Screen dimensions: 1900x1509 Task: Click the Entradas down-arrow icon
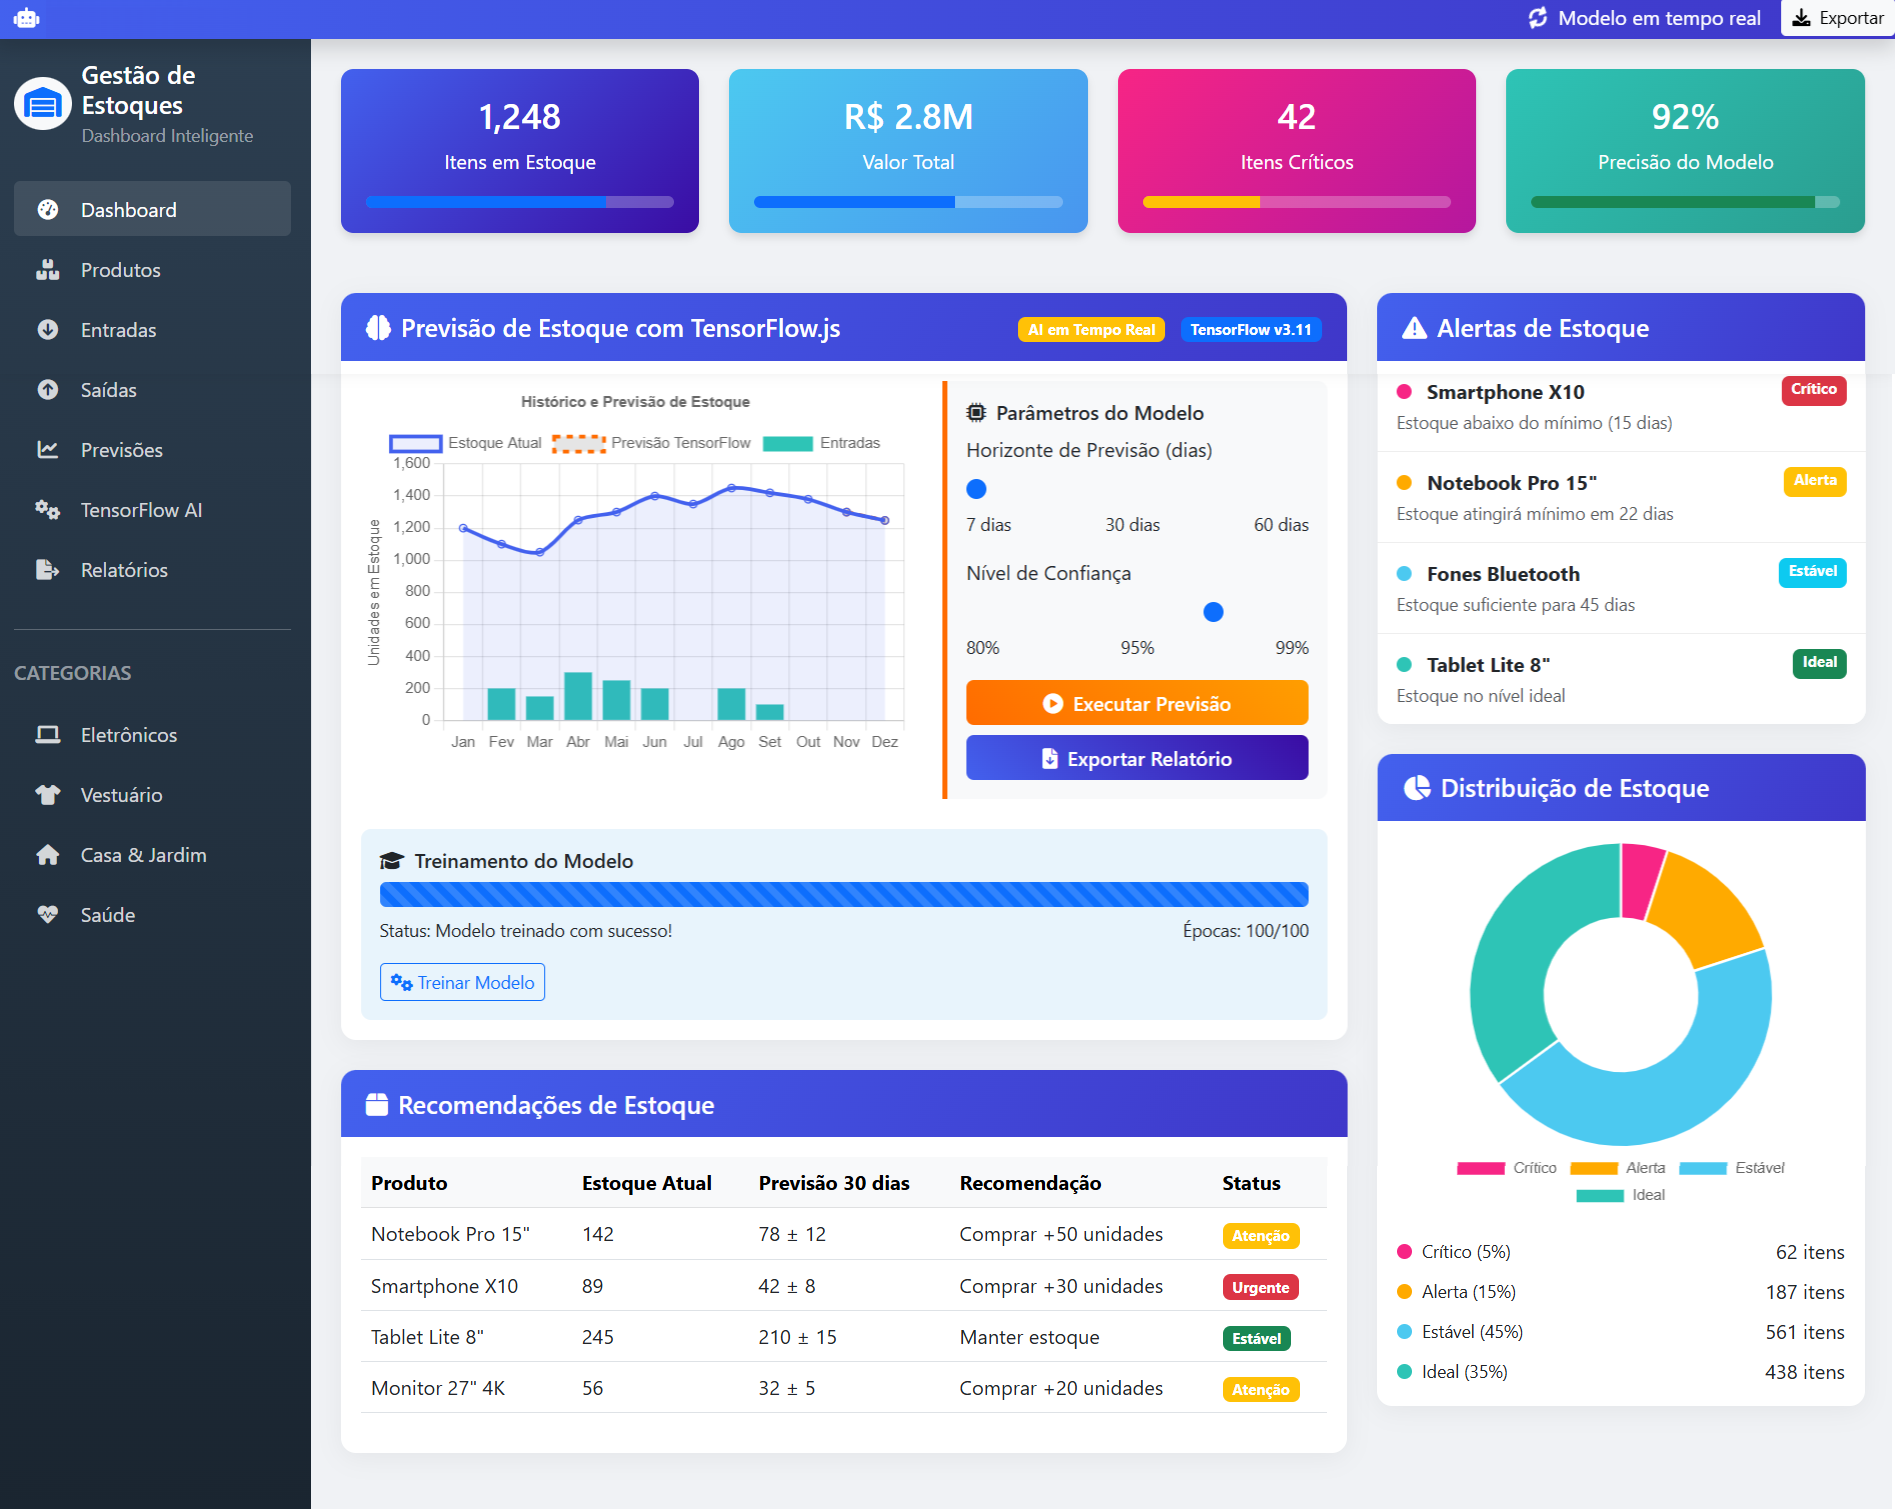click(47, 330)
